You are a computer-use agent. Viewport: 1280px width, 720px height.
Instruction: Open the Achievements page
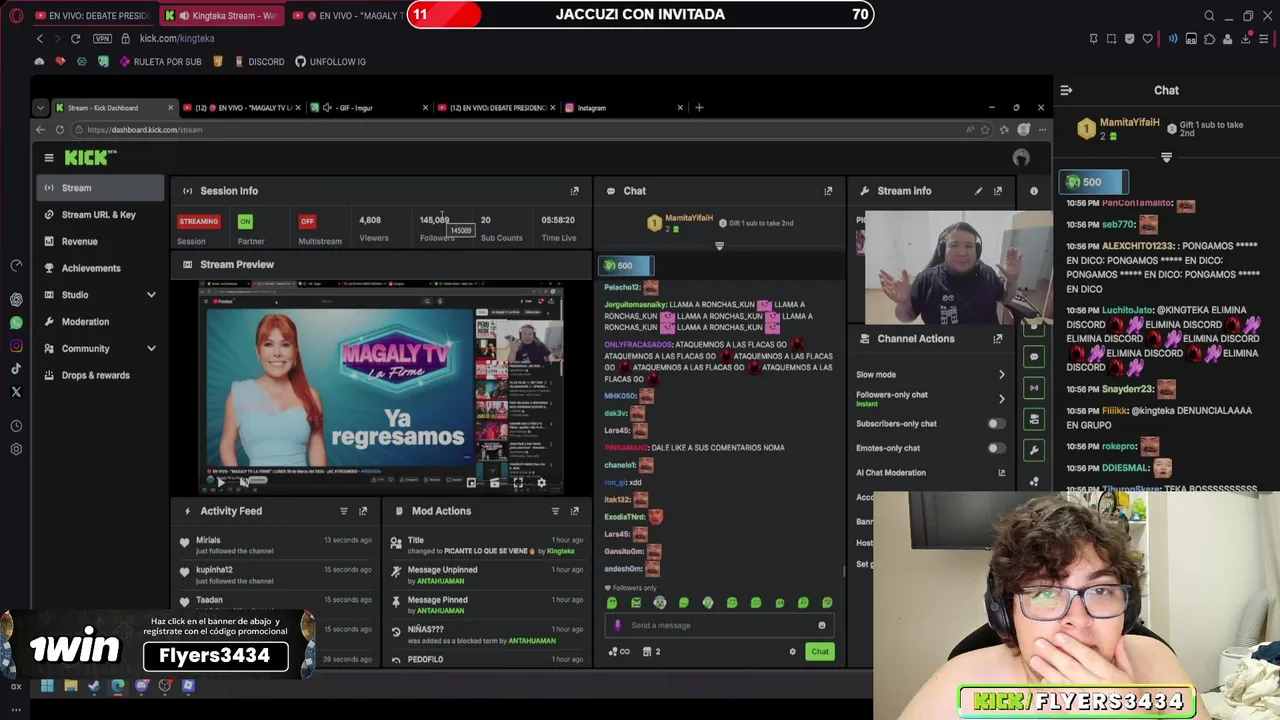102,268
